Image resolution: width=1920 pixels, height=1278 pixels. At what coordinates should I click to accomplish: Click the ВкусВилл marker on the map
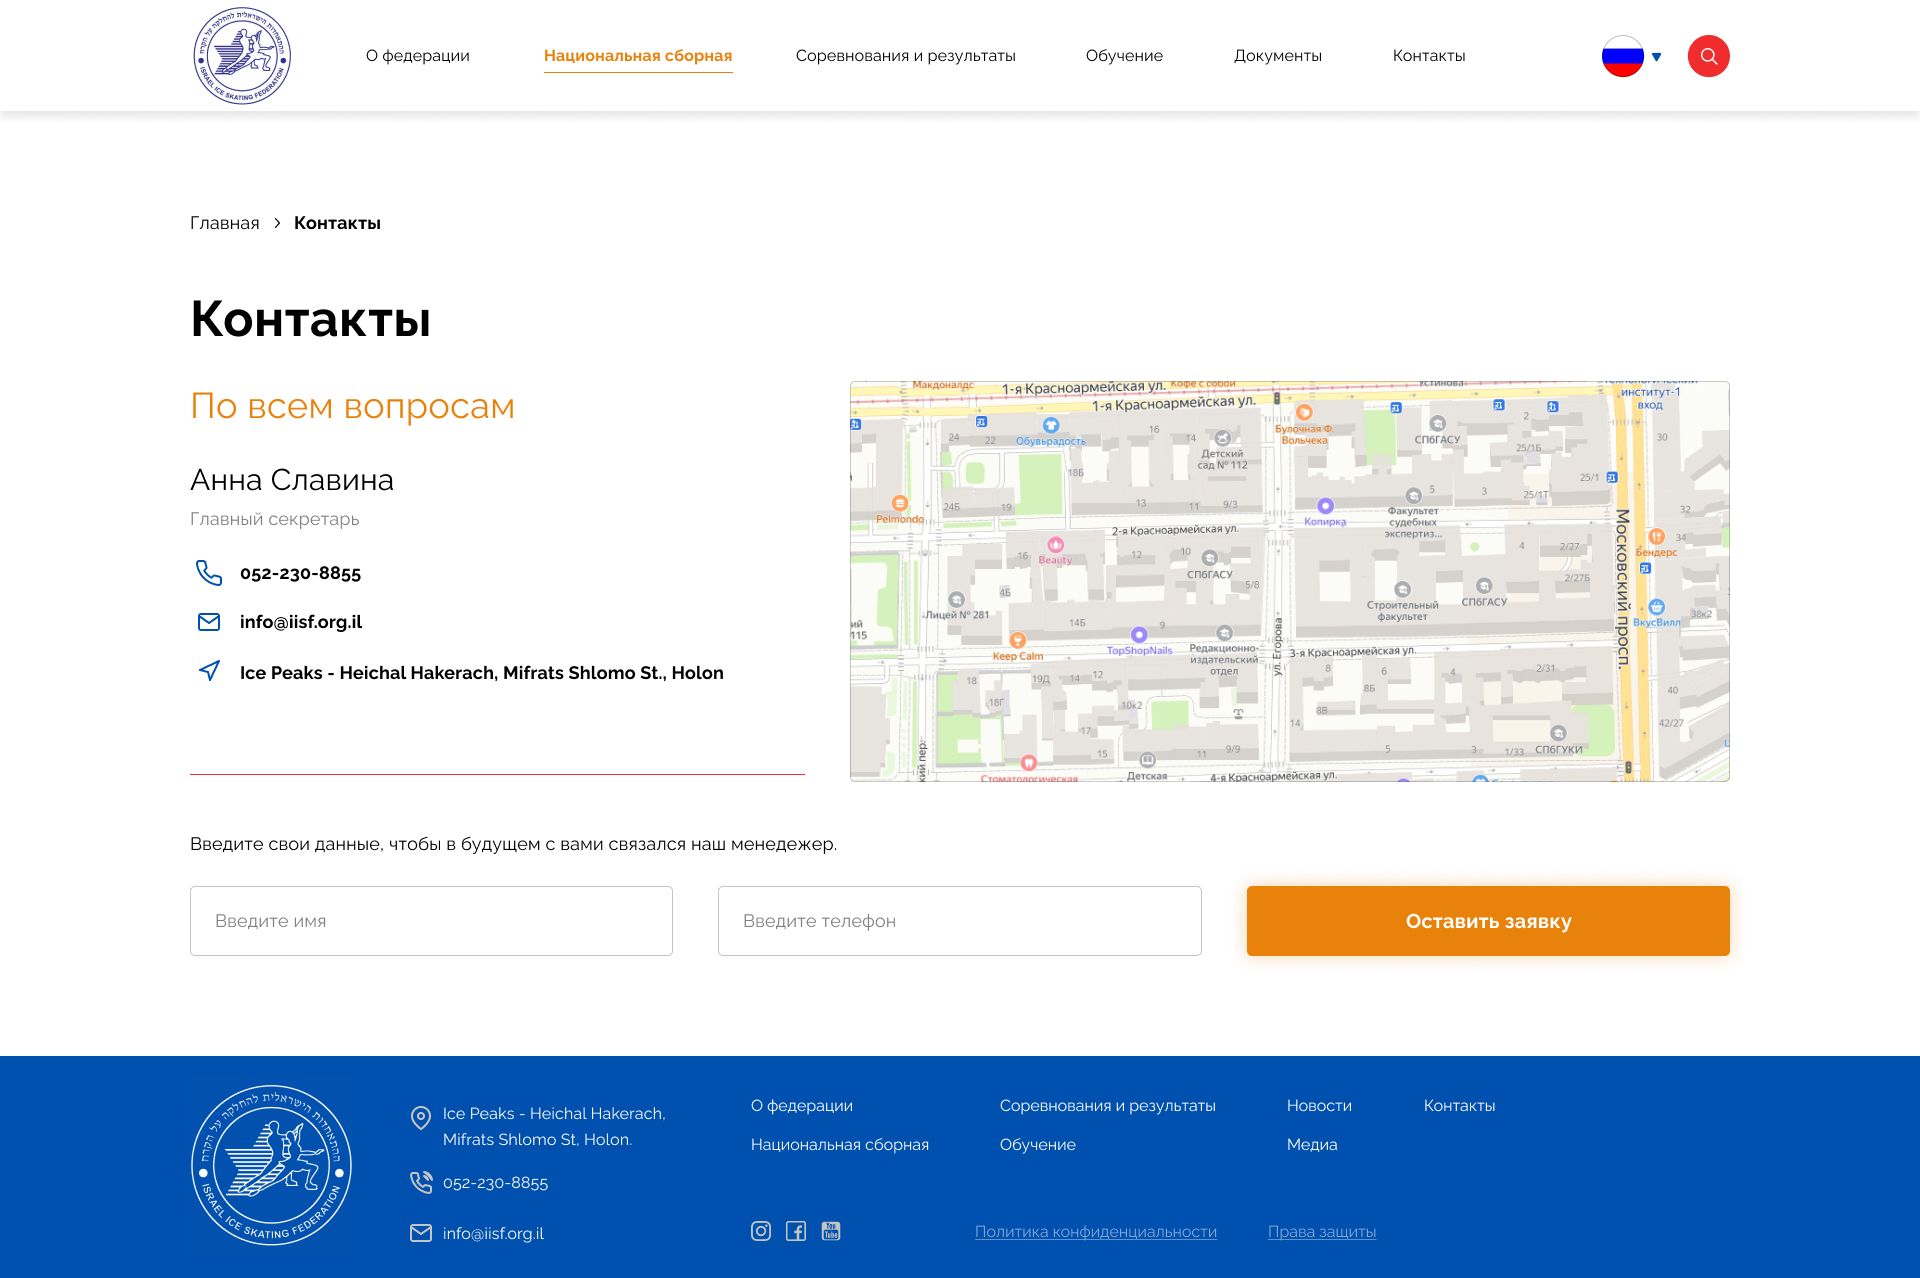click(1657, 607)
